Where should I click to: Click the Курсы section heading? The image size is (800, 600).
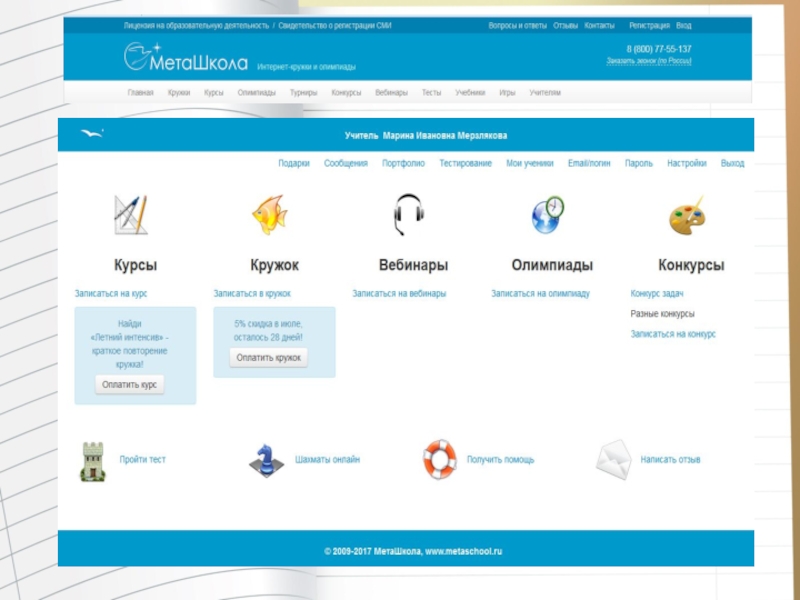tap(135, 265)
